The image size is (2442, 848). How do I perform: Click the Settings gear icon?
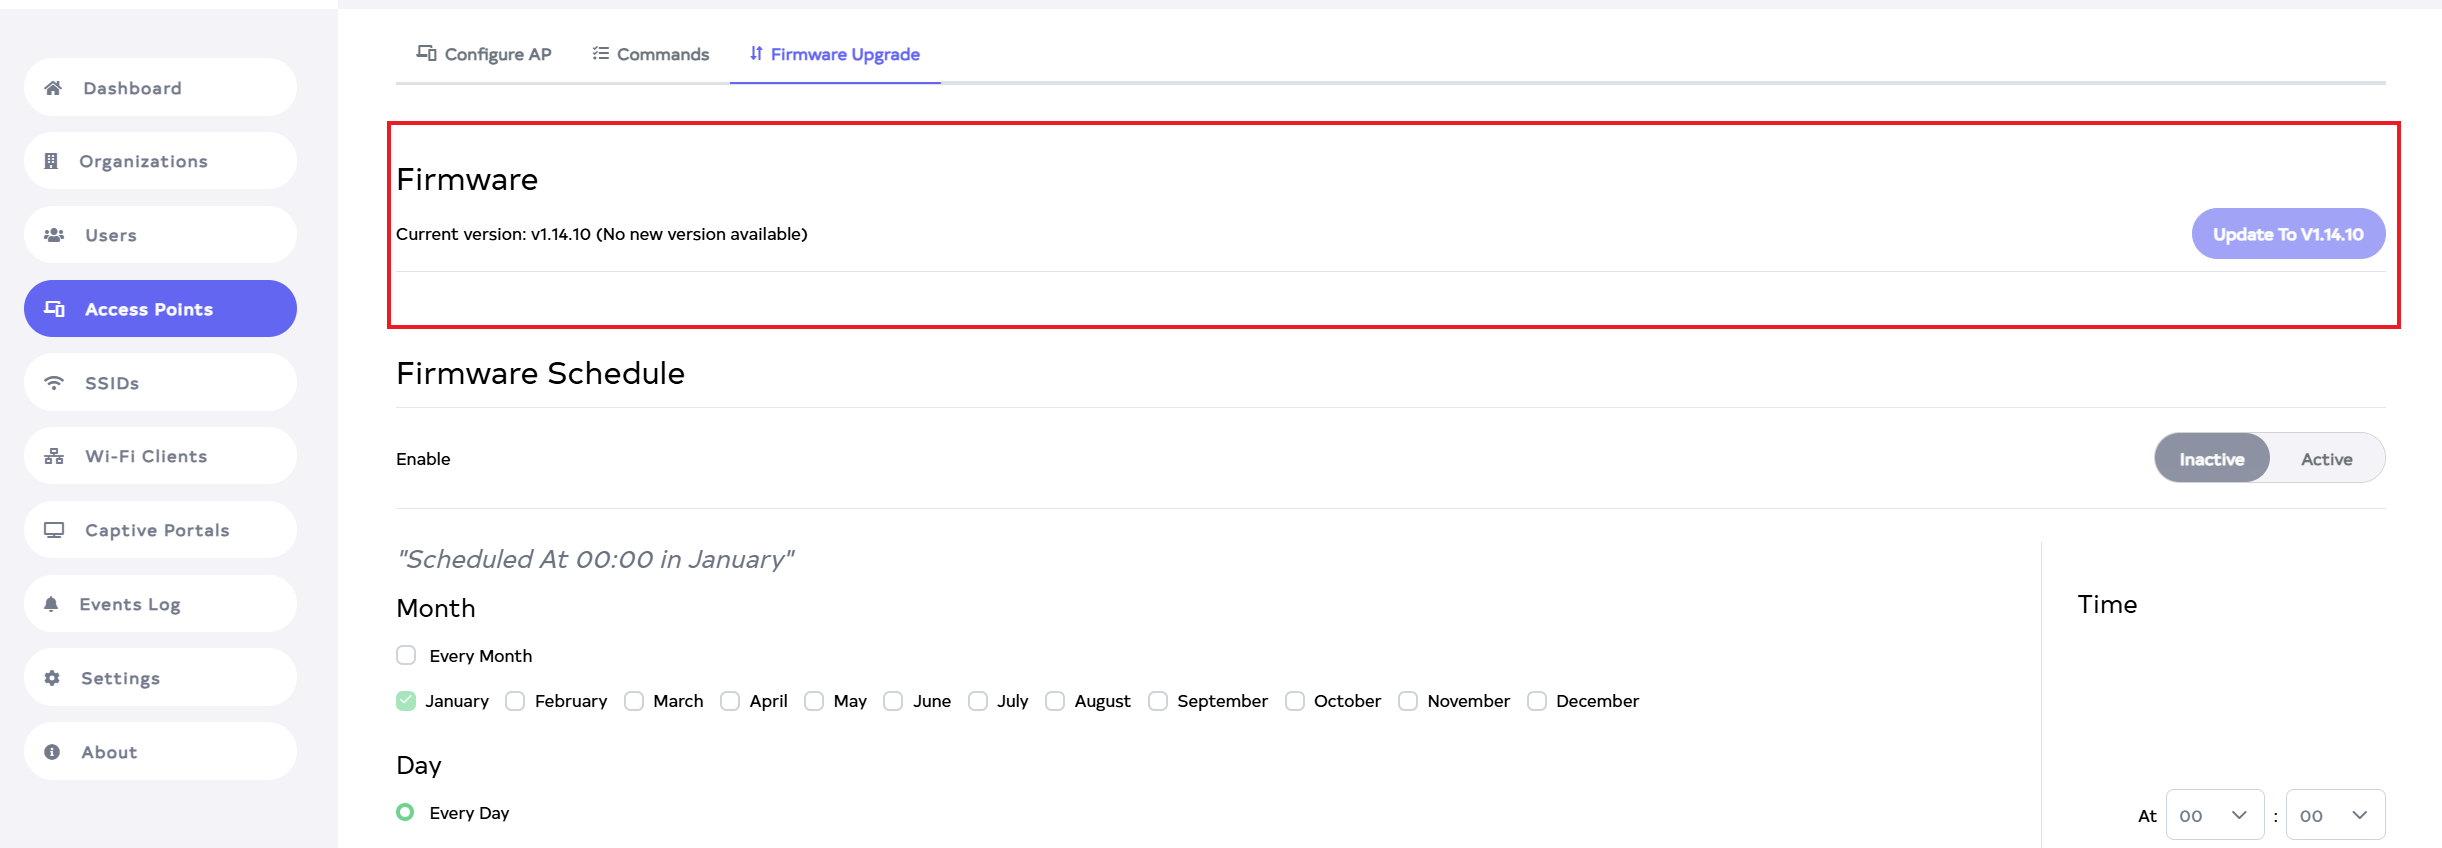(x=52, y=678)
